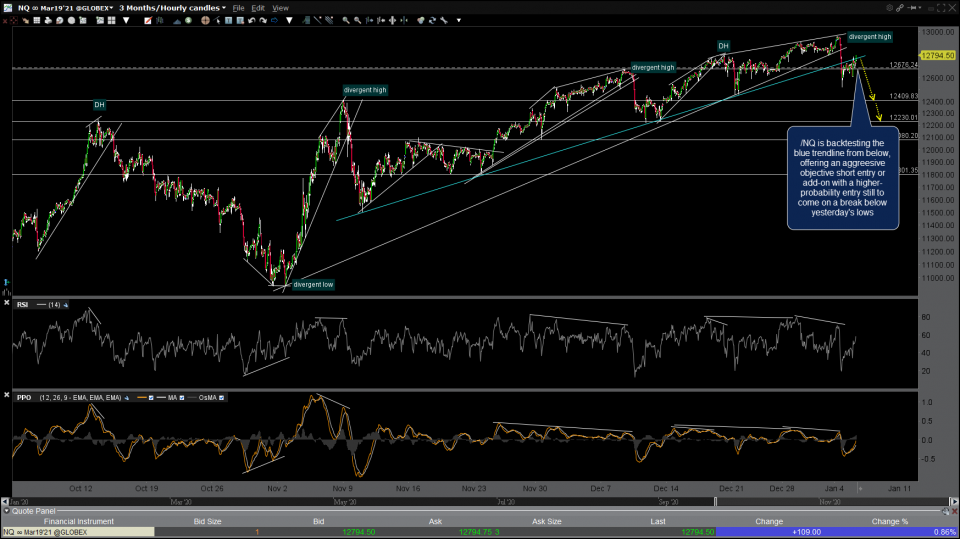The image size is (960, 539).
Task: Redo the chart action
Action: click(x=263, y=20)
